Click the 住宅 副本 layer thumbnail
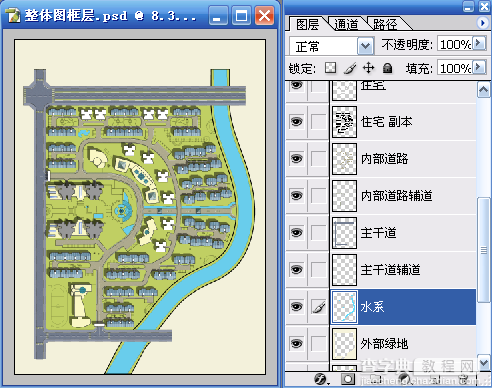The height and width of the screenshot is (388, 492). (x=344, y=122)
